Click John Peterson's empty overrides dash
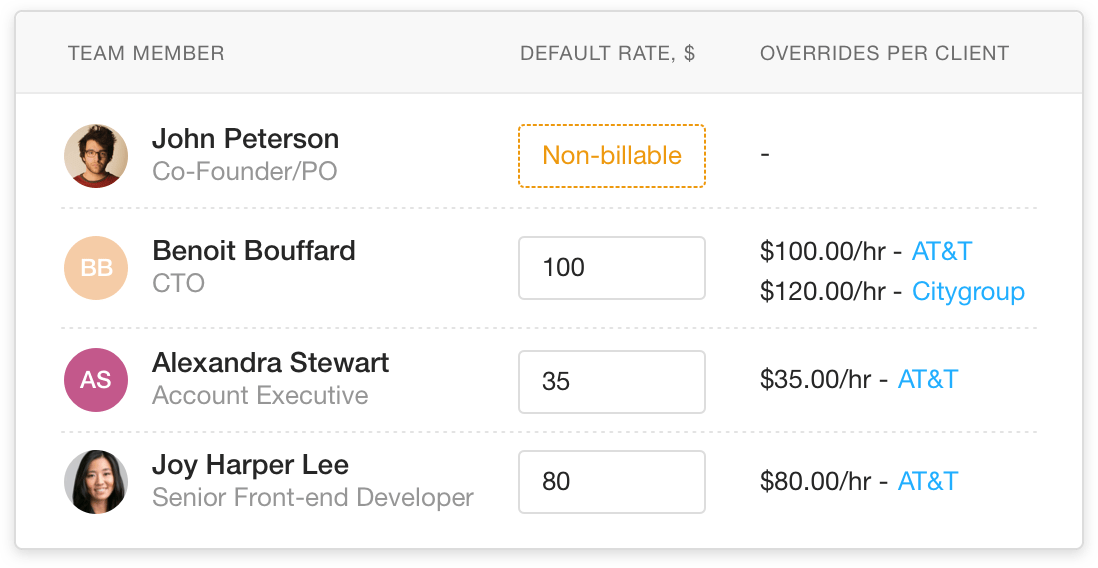Viewport: 1098px width, 568px height. coord(765,156)
